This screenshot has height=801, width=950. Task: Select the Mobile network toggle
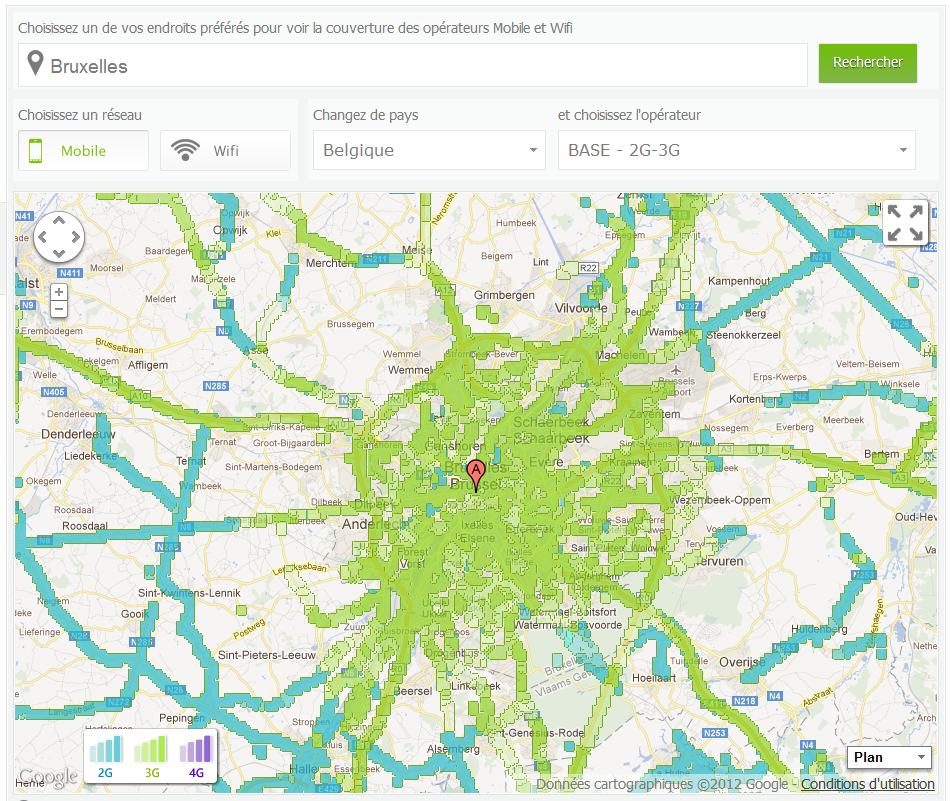click(x=83, y=150)
